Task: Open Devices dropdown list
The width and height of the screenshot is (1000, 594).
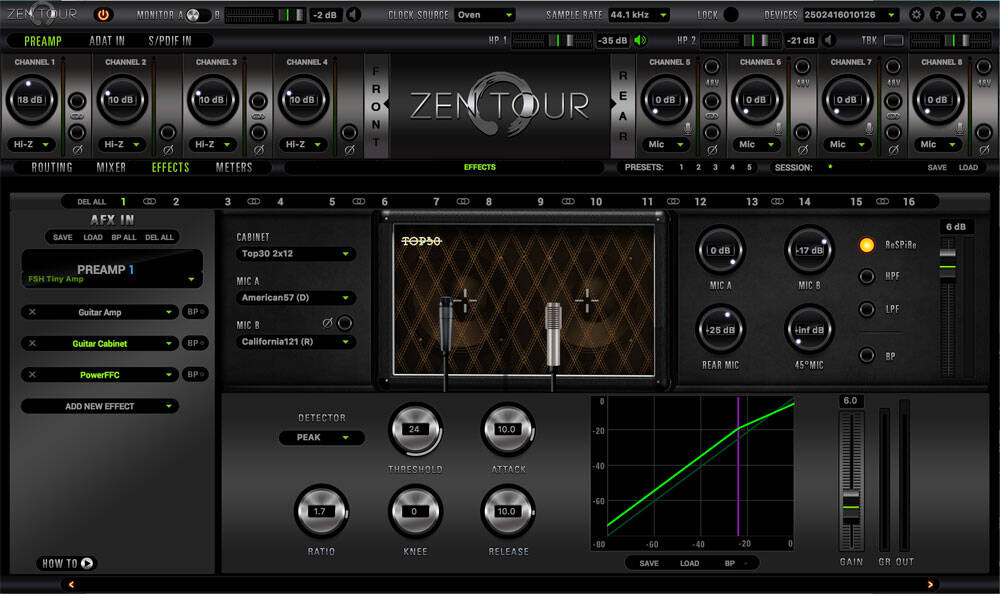Action: (850, 15)
